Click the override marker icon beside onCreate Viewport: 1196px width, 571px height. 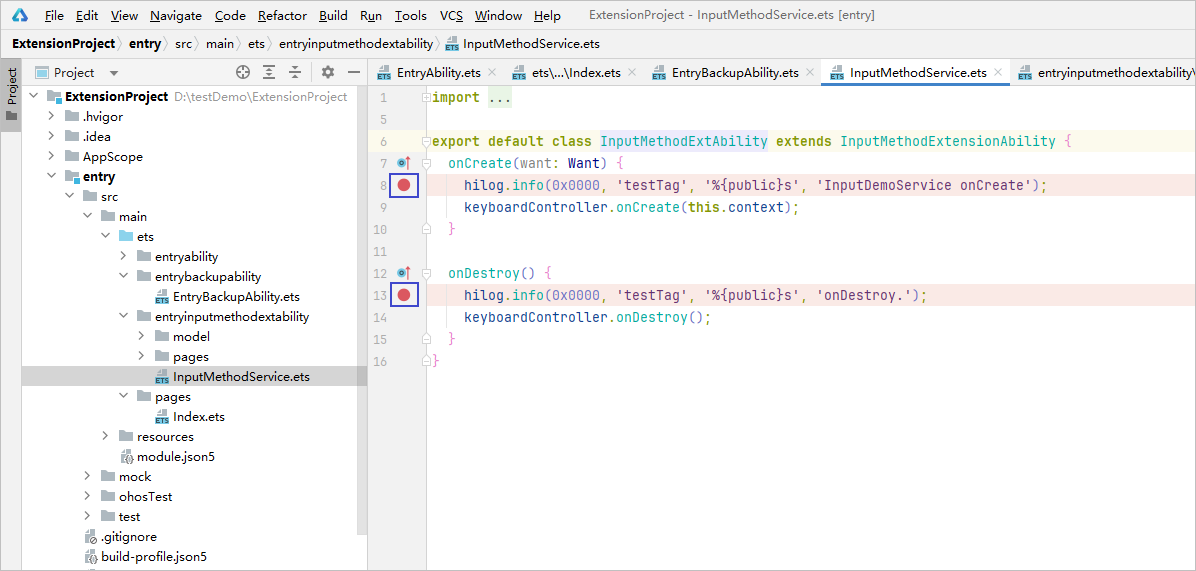tap(403, 162)
